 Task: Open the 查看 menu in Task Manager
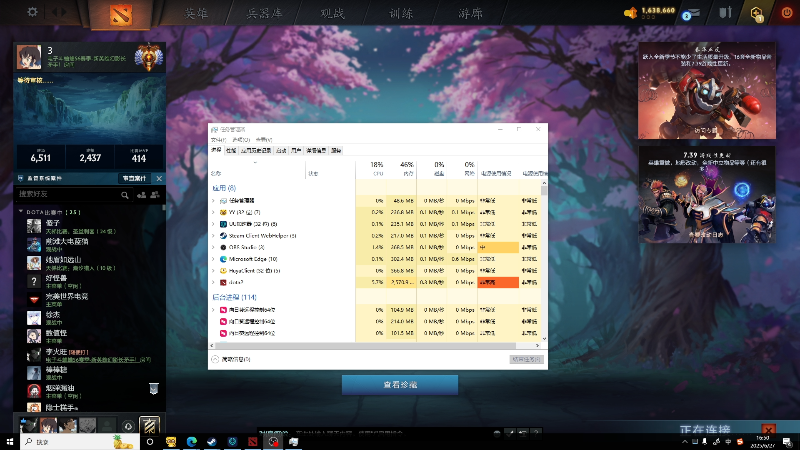pyautogui.click(x=264, y=140)
